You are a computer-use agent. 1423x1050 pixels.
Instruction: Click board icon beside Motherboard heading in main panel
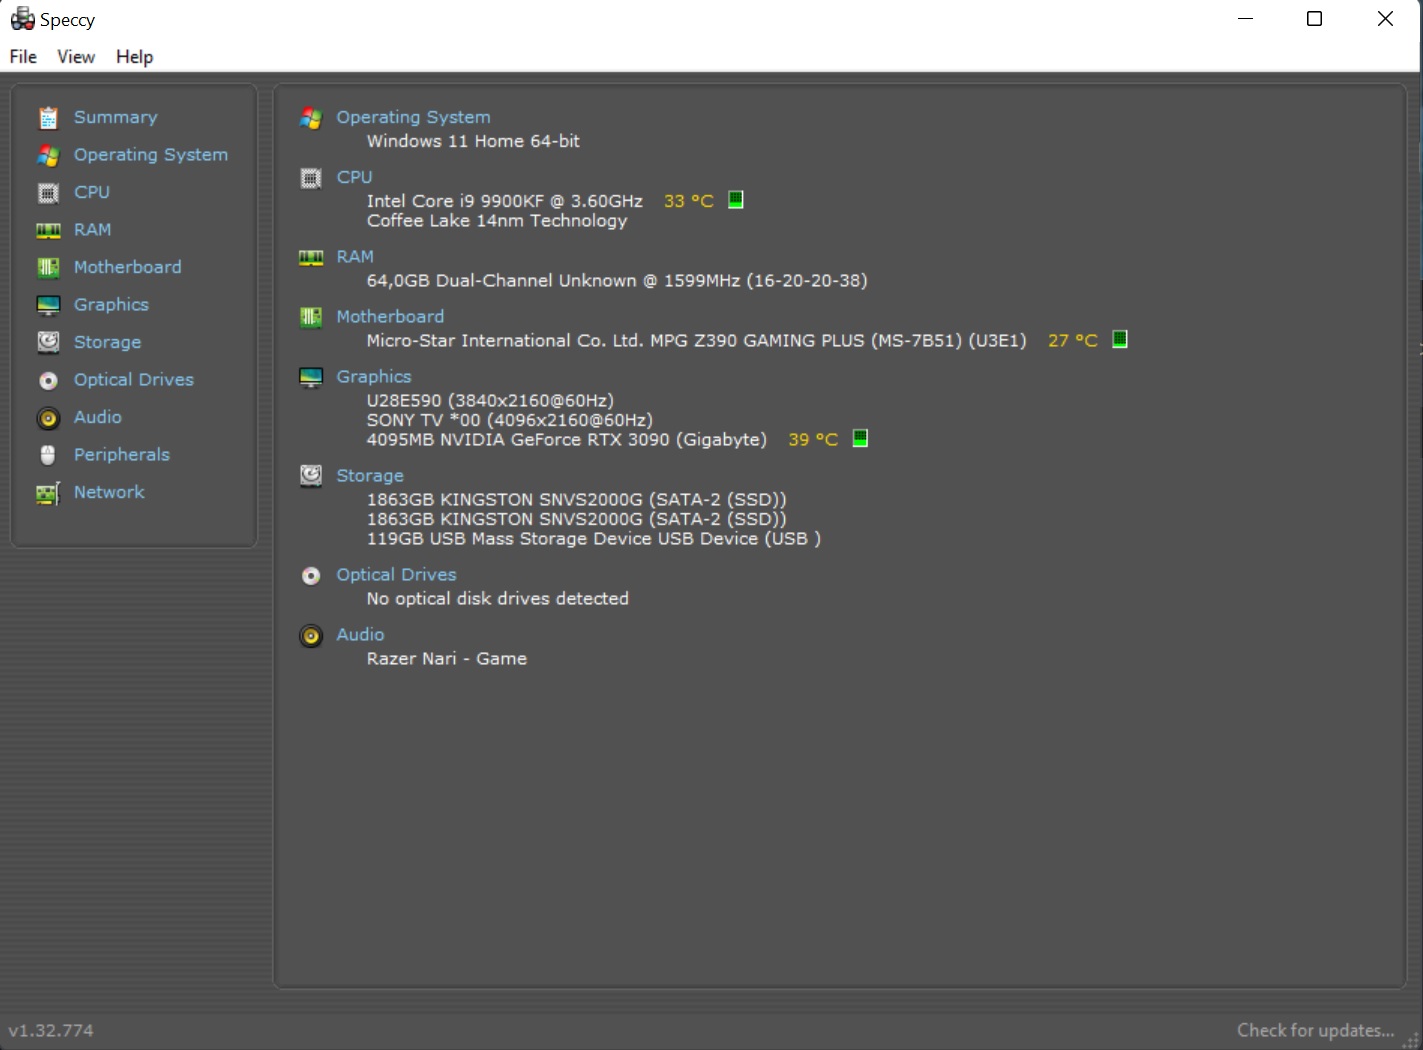tap(311, 317)
